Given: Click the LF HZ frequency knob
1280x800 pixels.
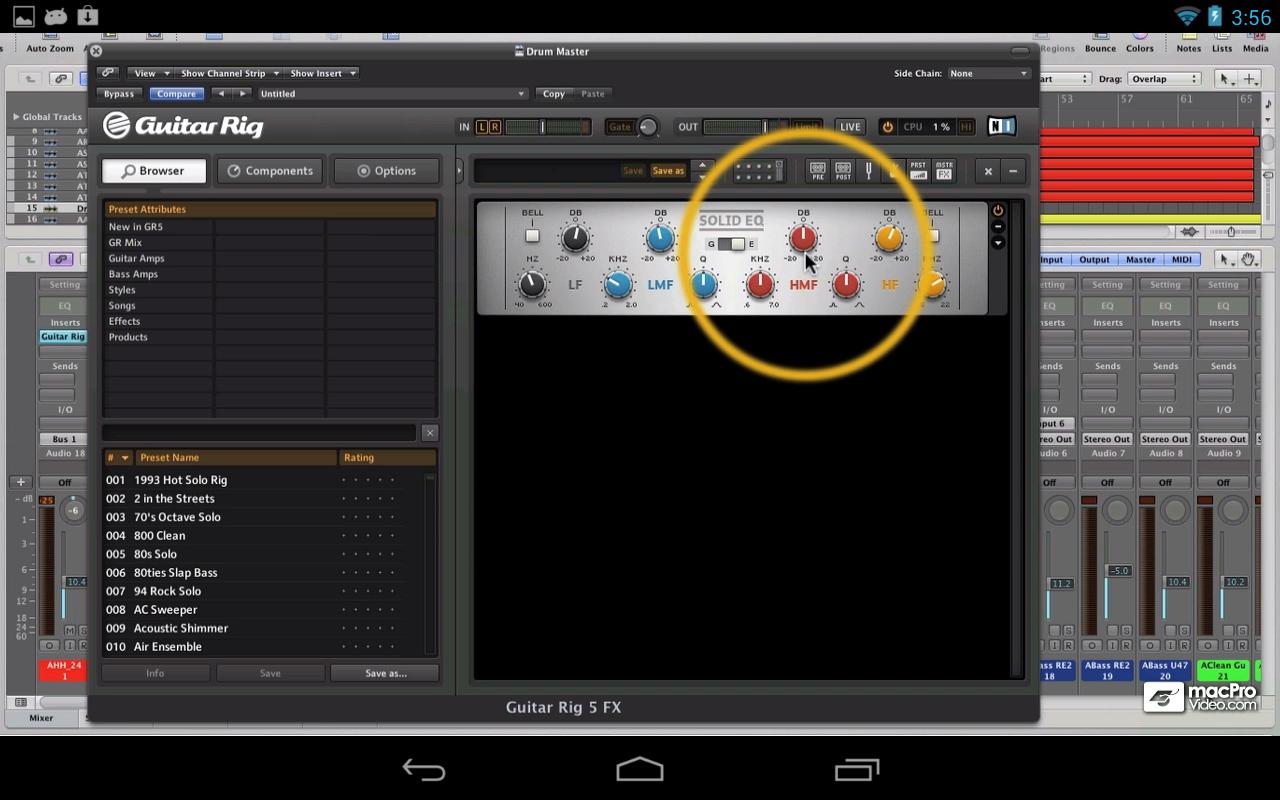Looking at the screenshot, I should tap(532, 285).
